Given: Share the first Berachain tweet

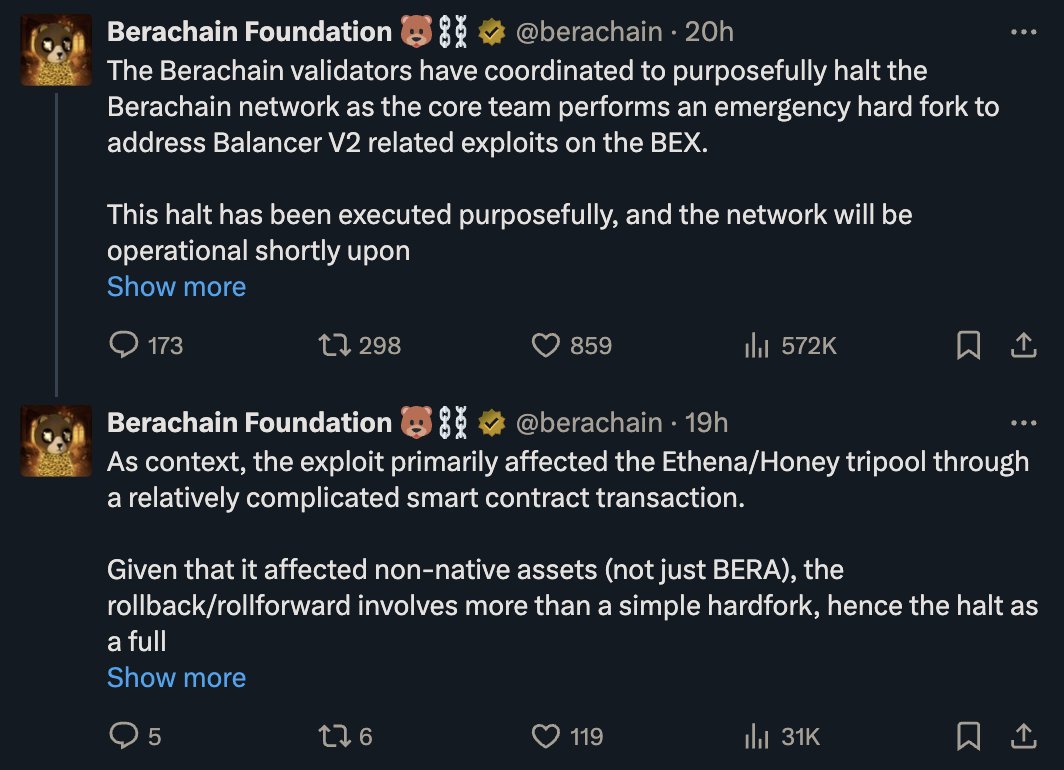Looking at the screenshot, I should [1022, 346].
